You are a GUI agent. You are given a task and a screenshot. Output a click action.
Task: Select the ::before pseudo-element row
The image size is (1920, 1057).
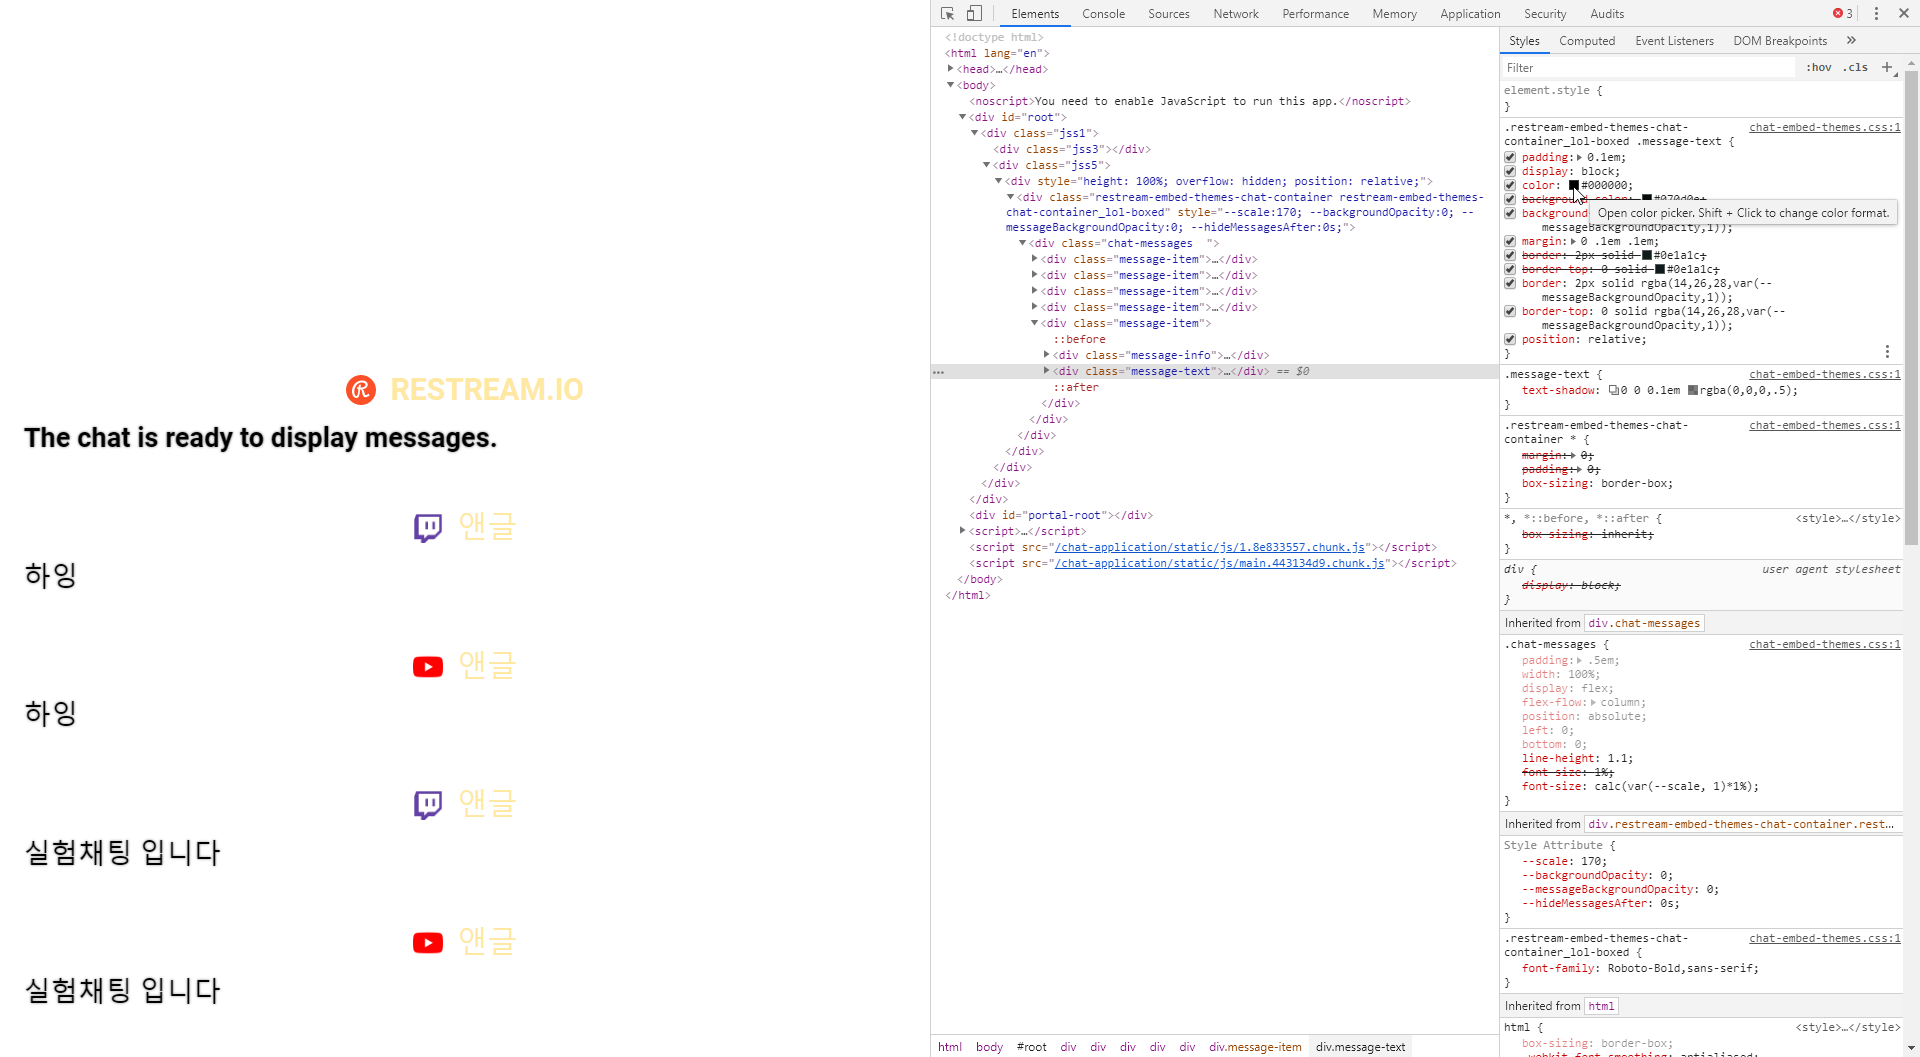1079,339
